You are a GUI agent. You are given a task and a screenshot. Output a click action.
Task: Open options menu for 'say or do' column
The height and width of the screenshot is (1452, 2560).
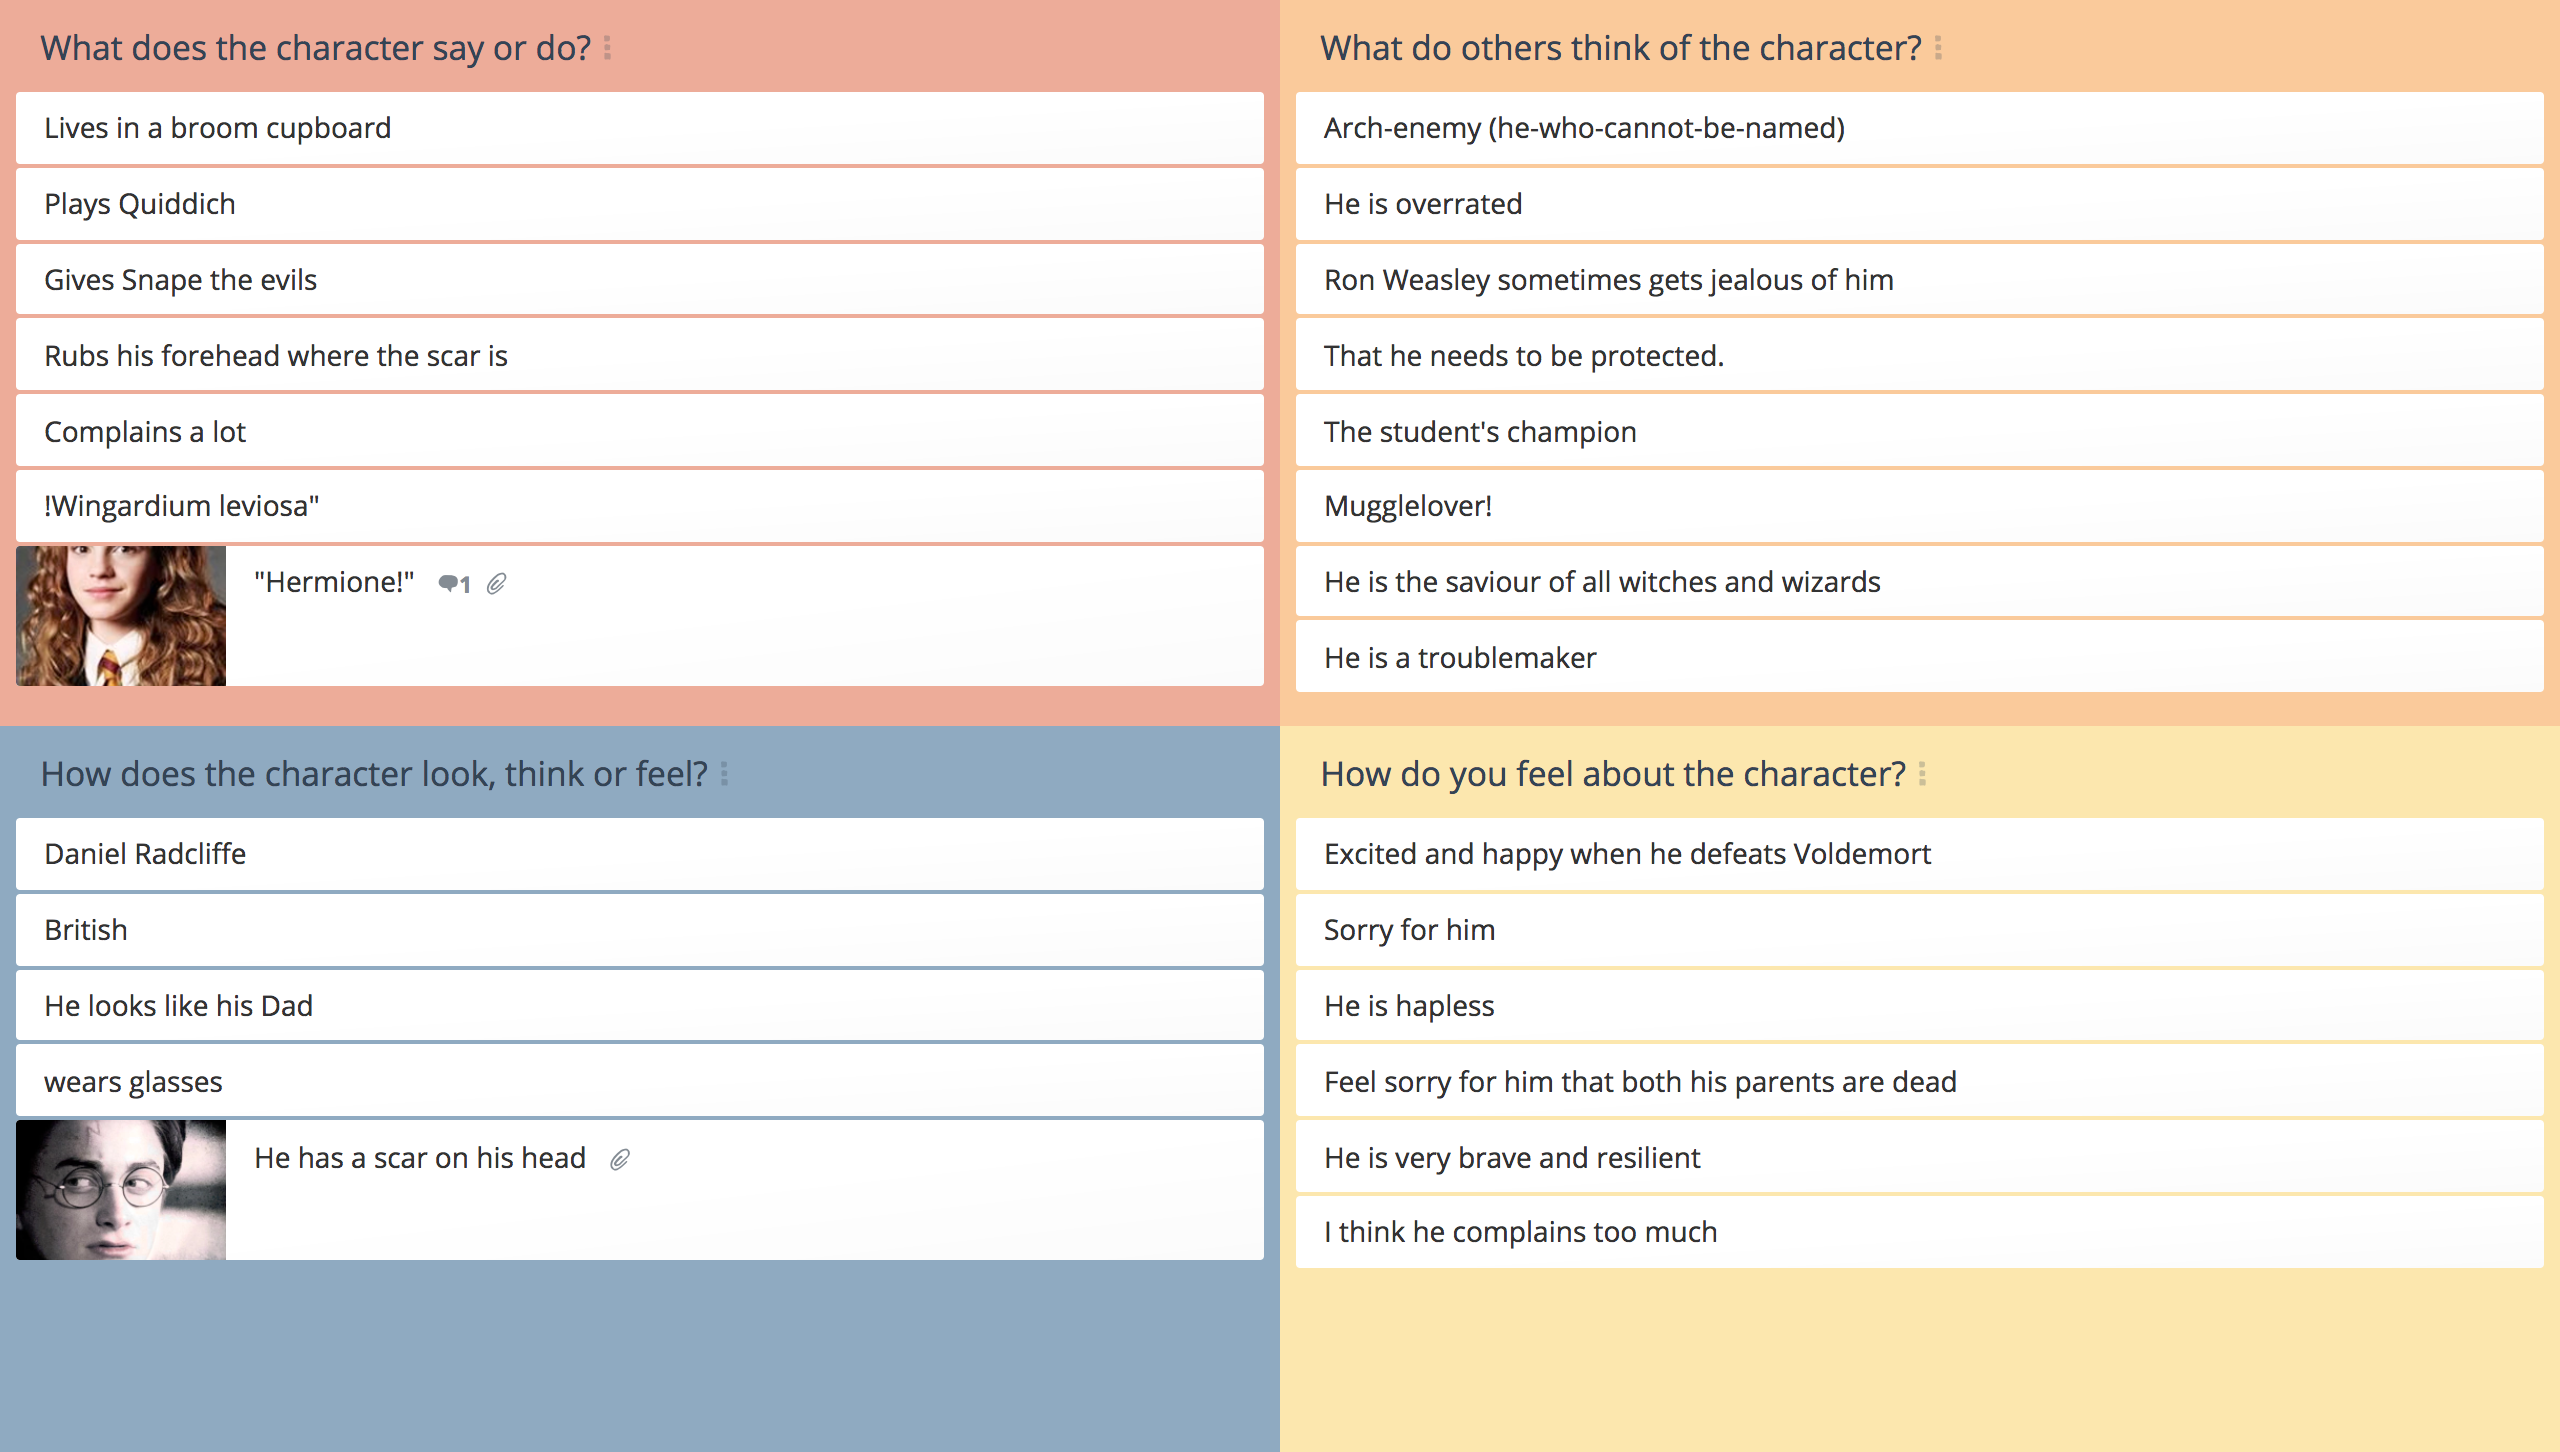tap(607, 48)
